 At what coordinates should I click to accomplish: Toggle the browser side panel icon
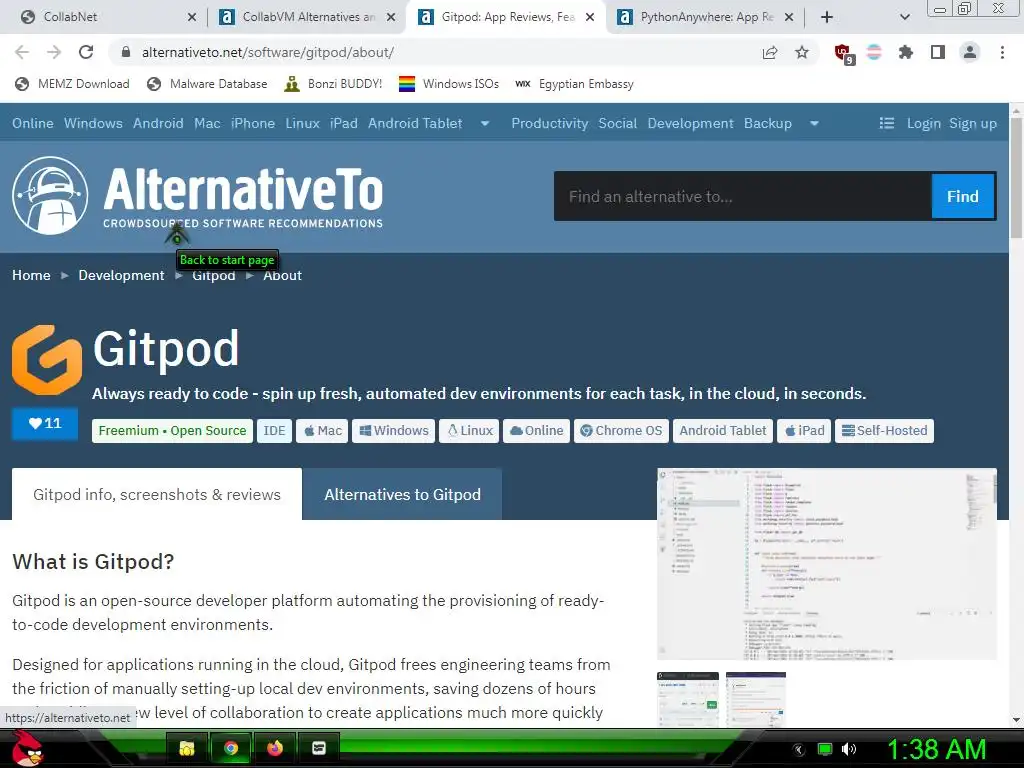tap(938, 52)
